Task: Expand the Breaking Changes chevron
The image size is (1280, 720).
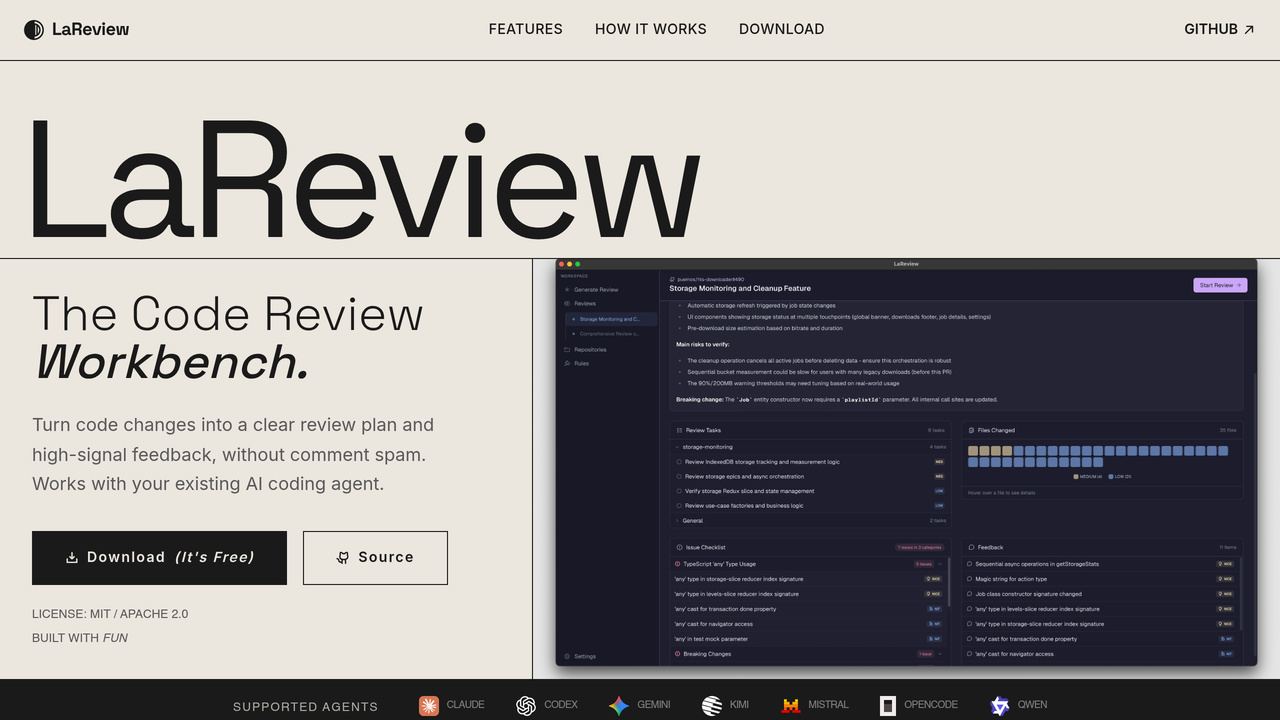Action: coord(940,654)
